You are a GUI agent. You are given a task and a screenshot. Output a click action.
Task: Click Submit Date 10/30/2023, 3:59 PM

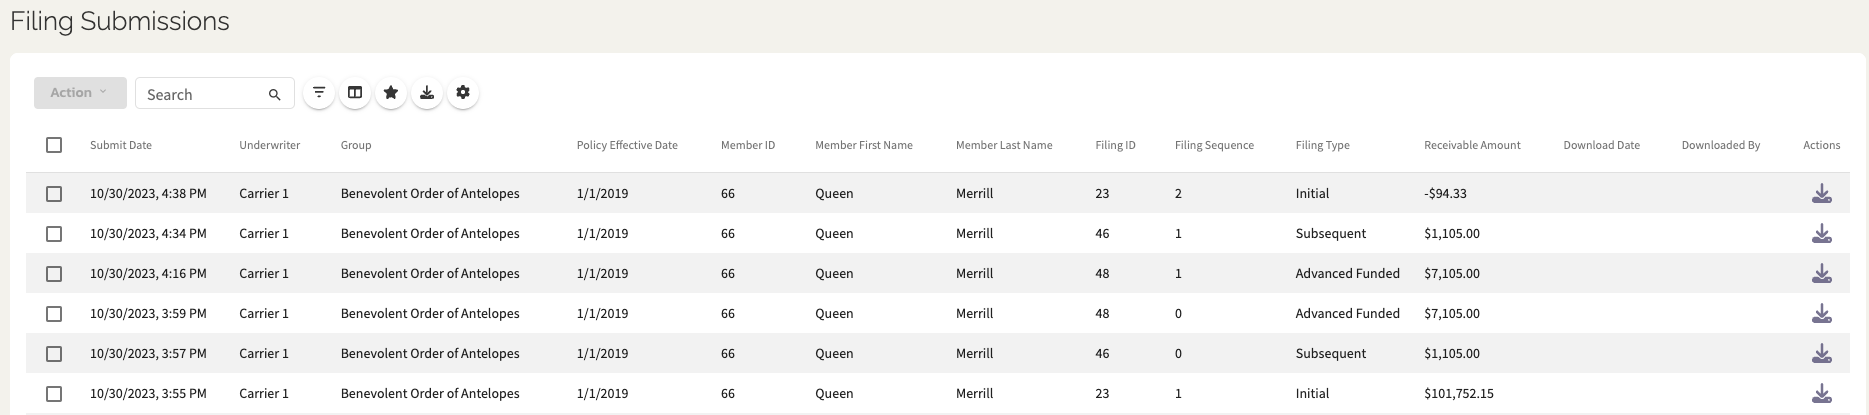(x=148, y=314)
